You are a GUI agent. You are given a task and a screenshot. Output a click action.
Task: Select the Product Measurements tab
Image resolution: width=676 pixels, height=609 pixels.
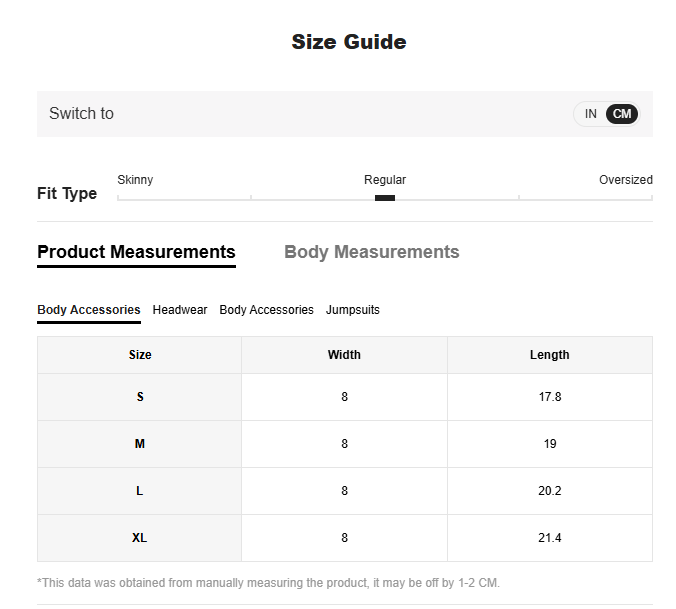(136, 252)
